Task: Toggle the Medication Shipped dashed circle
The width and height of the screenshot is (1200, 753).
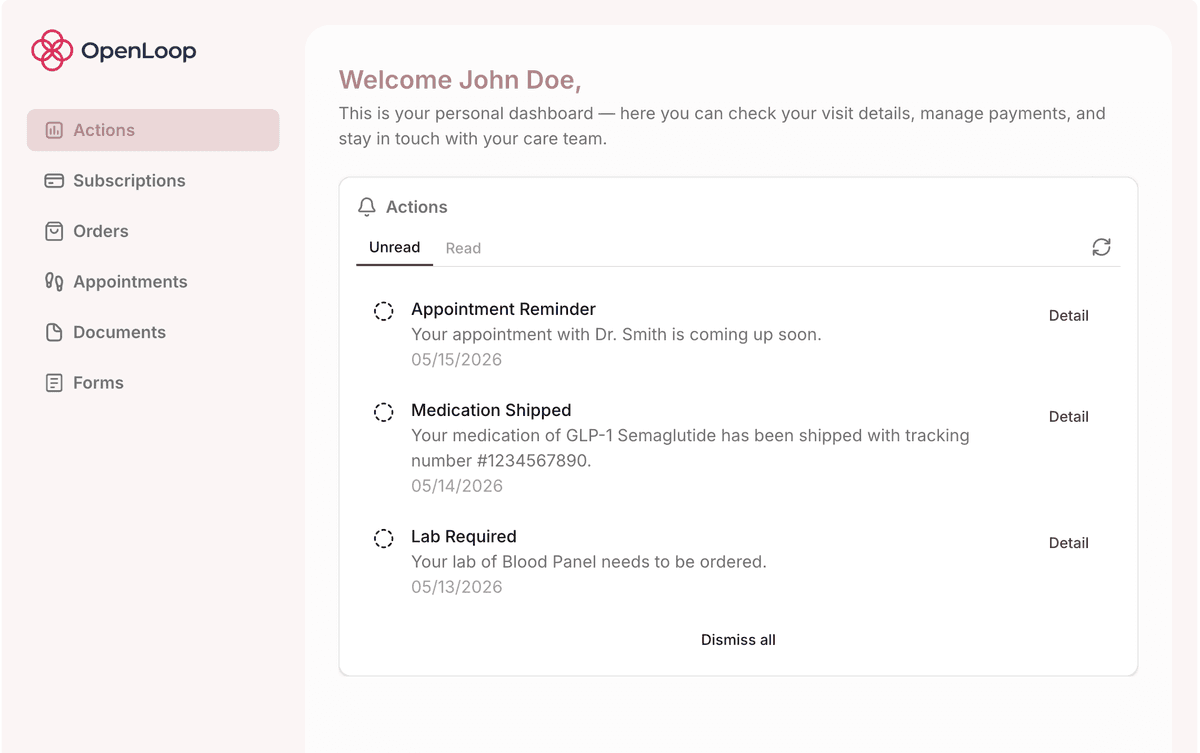Action: pos(383,412)
